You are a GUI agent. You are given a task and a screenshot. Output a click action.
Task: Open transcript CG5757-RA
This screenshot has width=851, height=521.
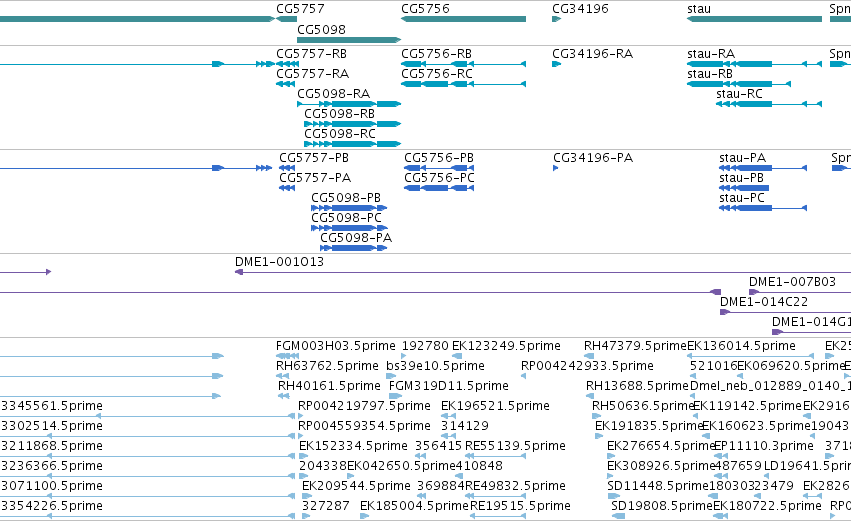pos(312,74)
